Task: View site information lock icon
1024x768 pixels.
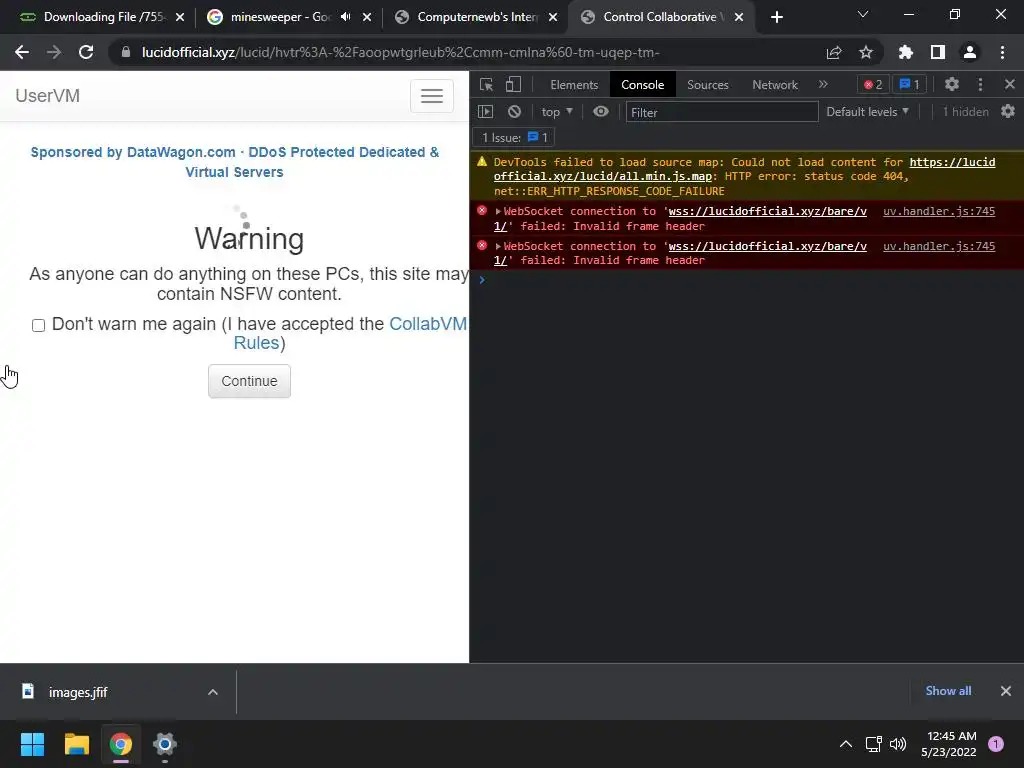Action: click(x=125, y=52)
